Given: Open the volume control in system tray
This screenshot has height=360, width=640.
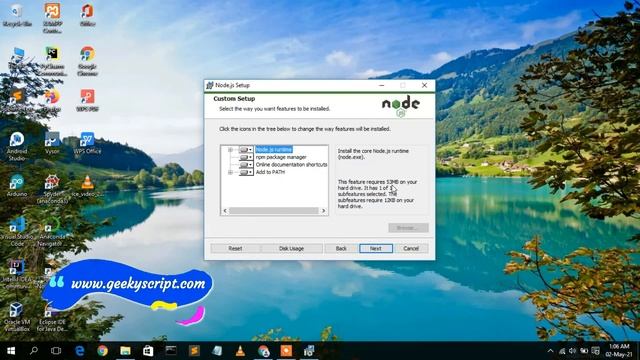Looking at the screenshot, I should (x=573, y=351).
